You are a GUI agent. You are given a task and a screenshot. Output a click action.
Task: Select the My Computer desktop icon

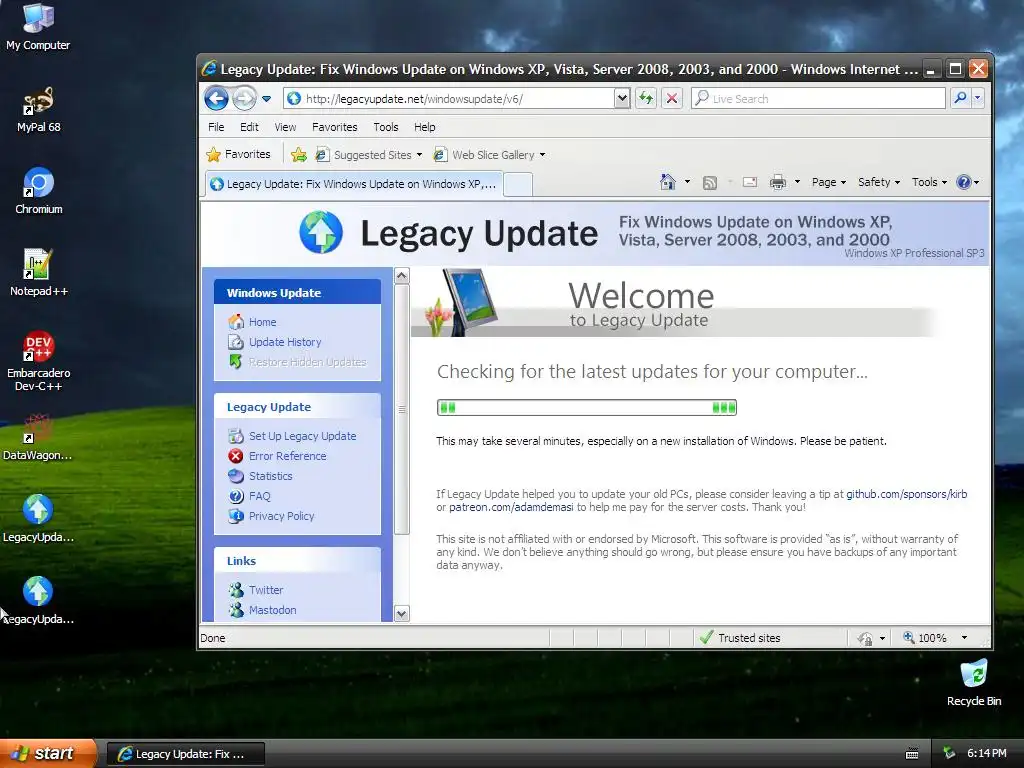[x=38, y=27]
